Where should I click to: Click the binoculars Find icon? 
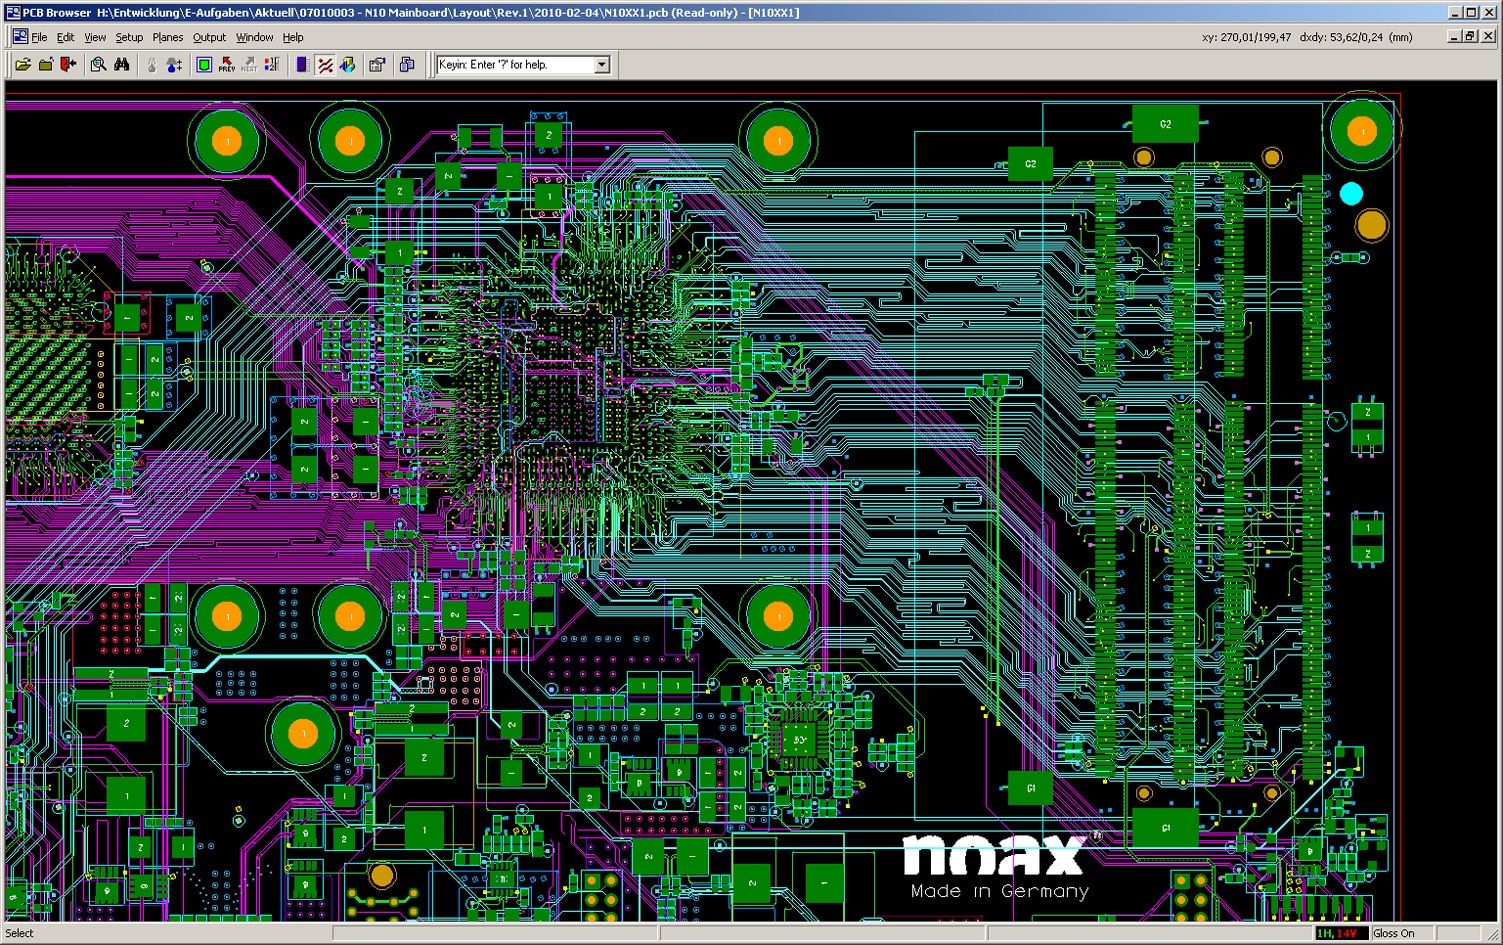(122, 65)
